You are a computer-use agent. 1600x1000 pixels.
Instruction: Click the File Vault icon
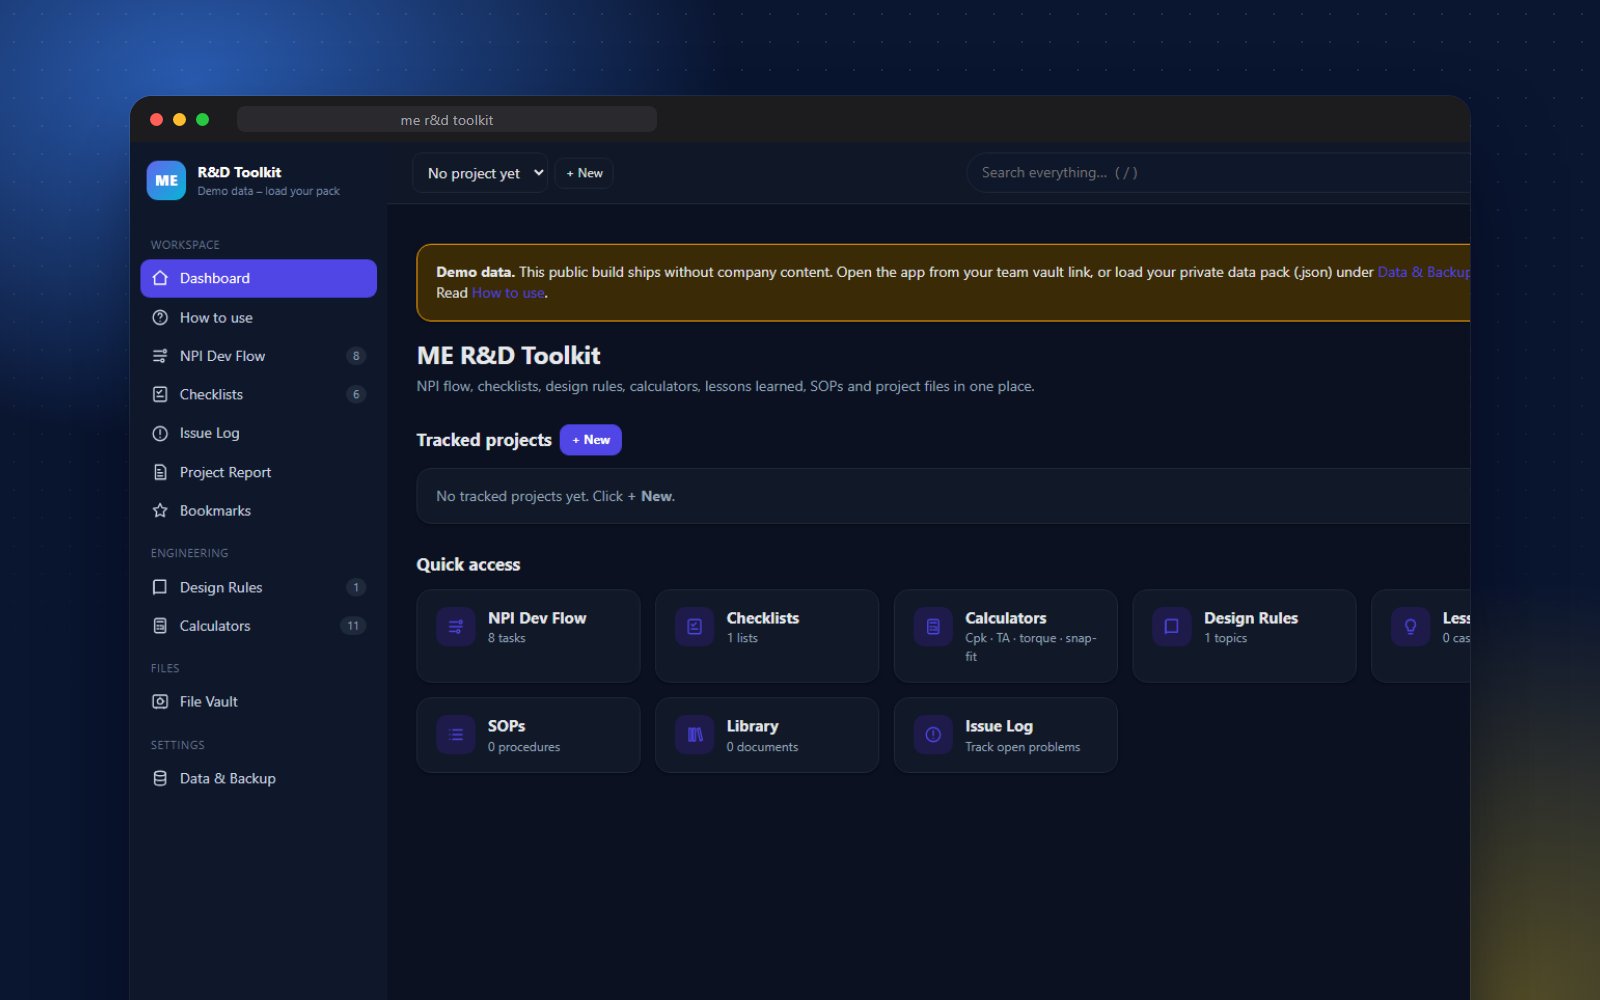point(160,702)
